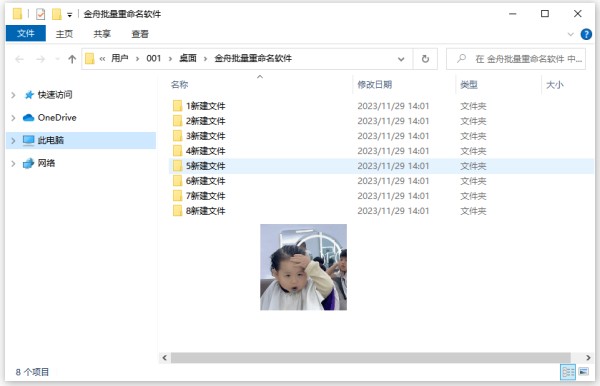Go back with the left arrow button
Viewport: 600px width, 386px height.
(20, 59)
